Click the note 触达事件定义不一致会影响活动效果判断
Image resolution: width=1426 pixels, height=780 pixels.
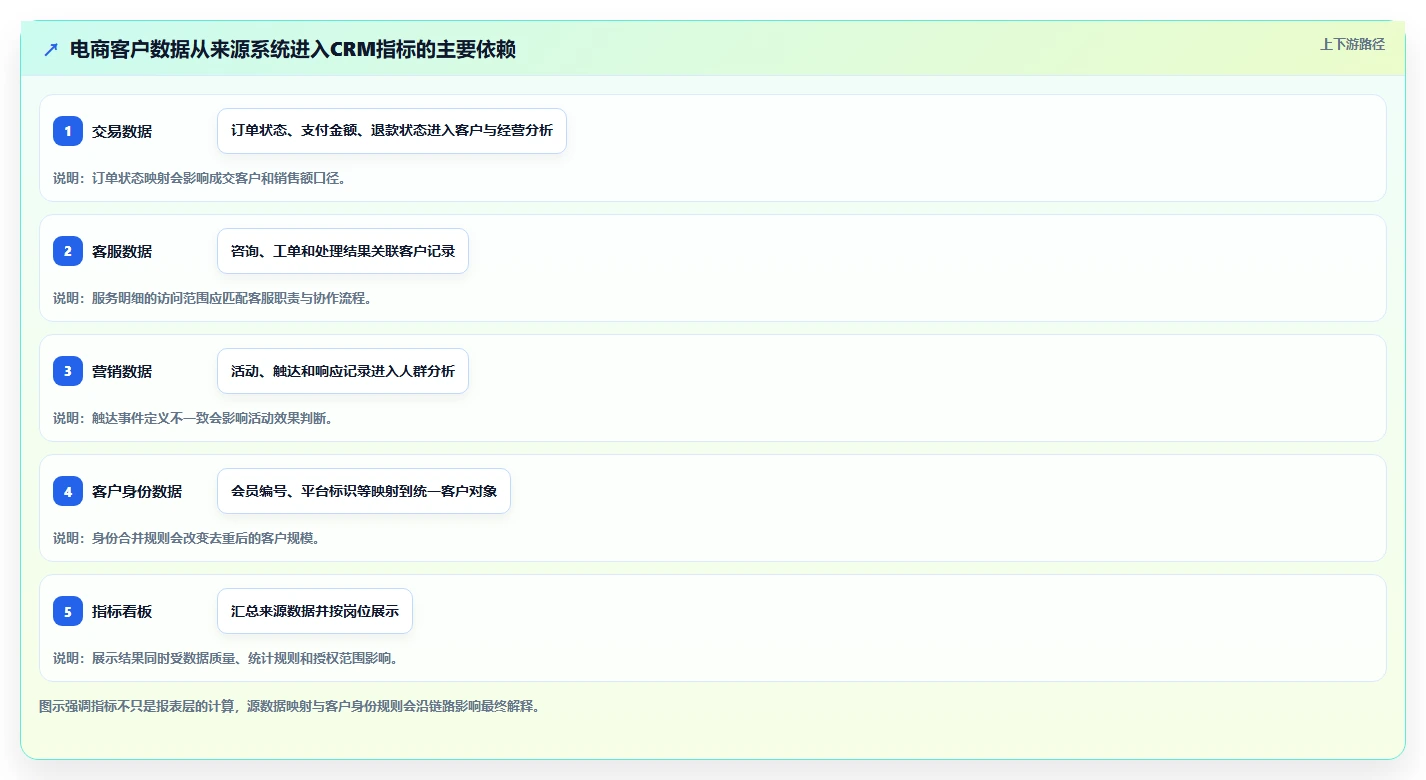point(193,418)
